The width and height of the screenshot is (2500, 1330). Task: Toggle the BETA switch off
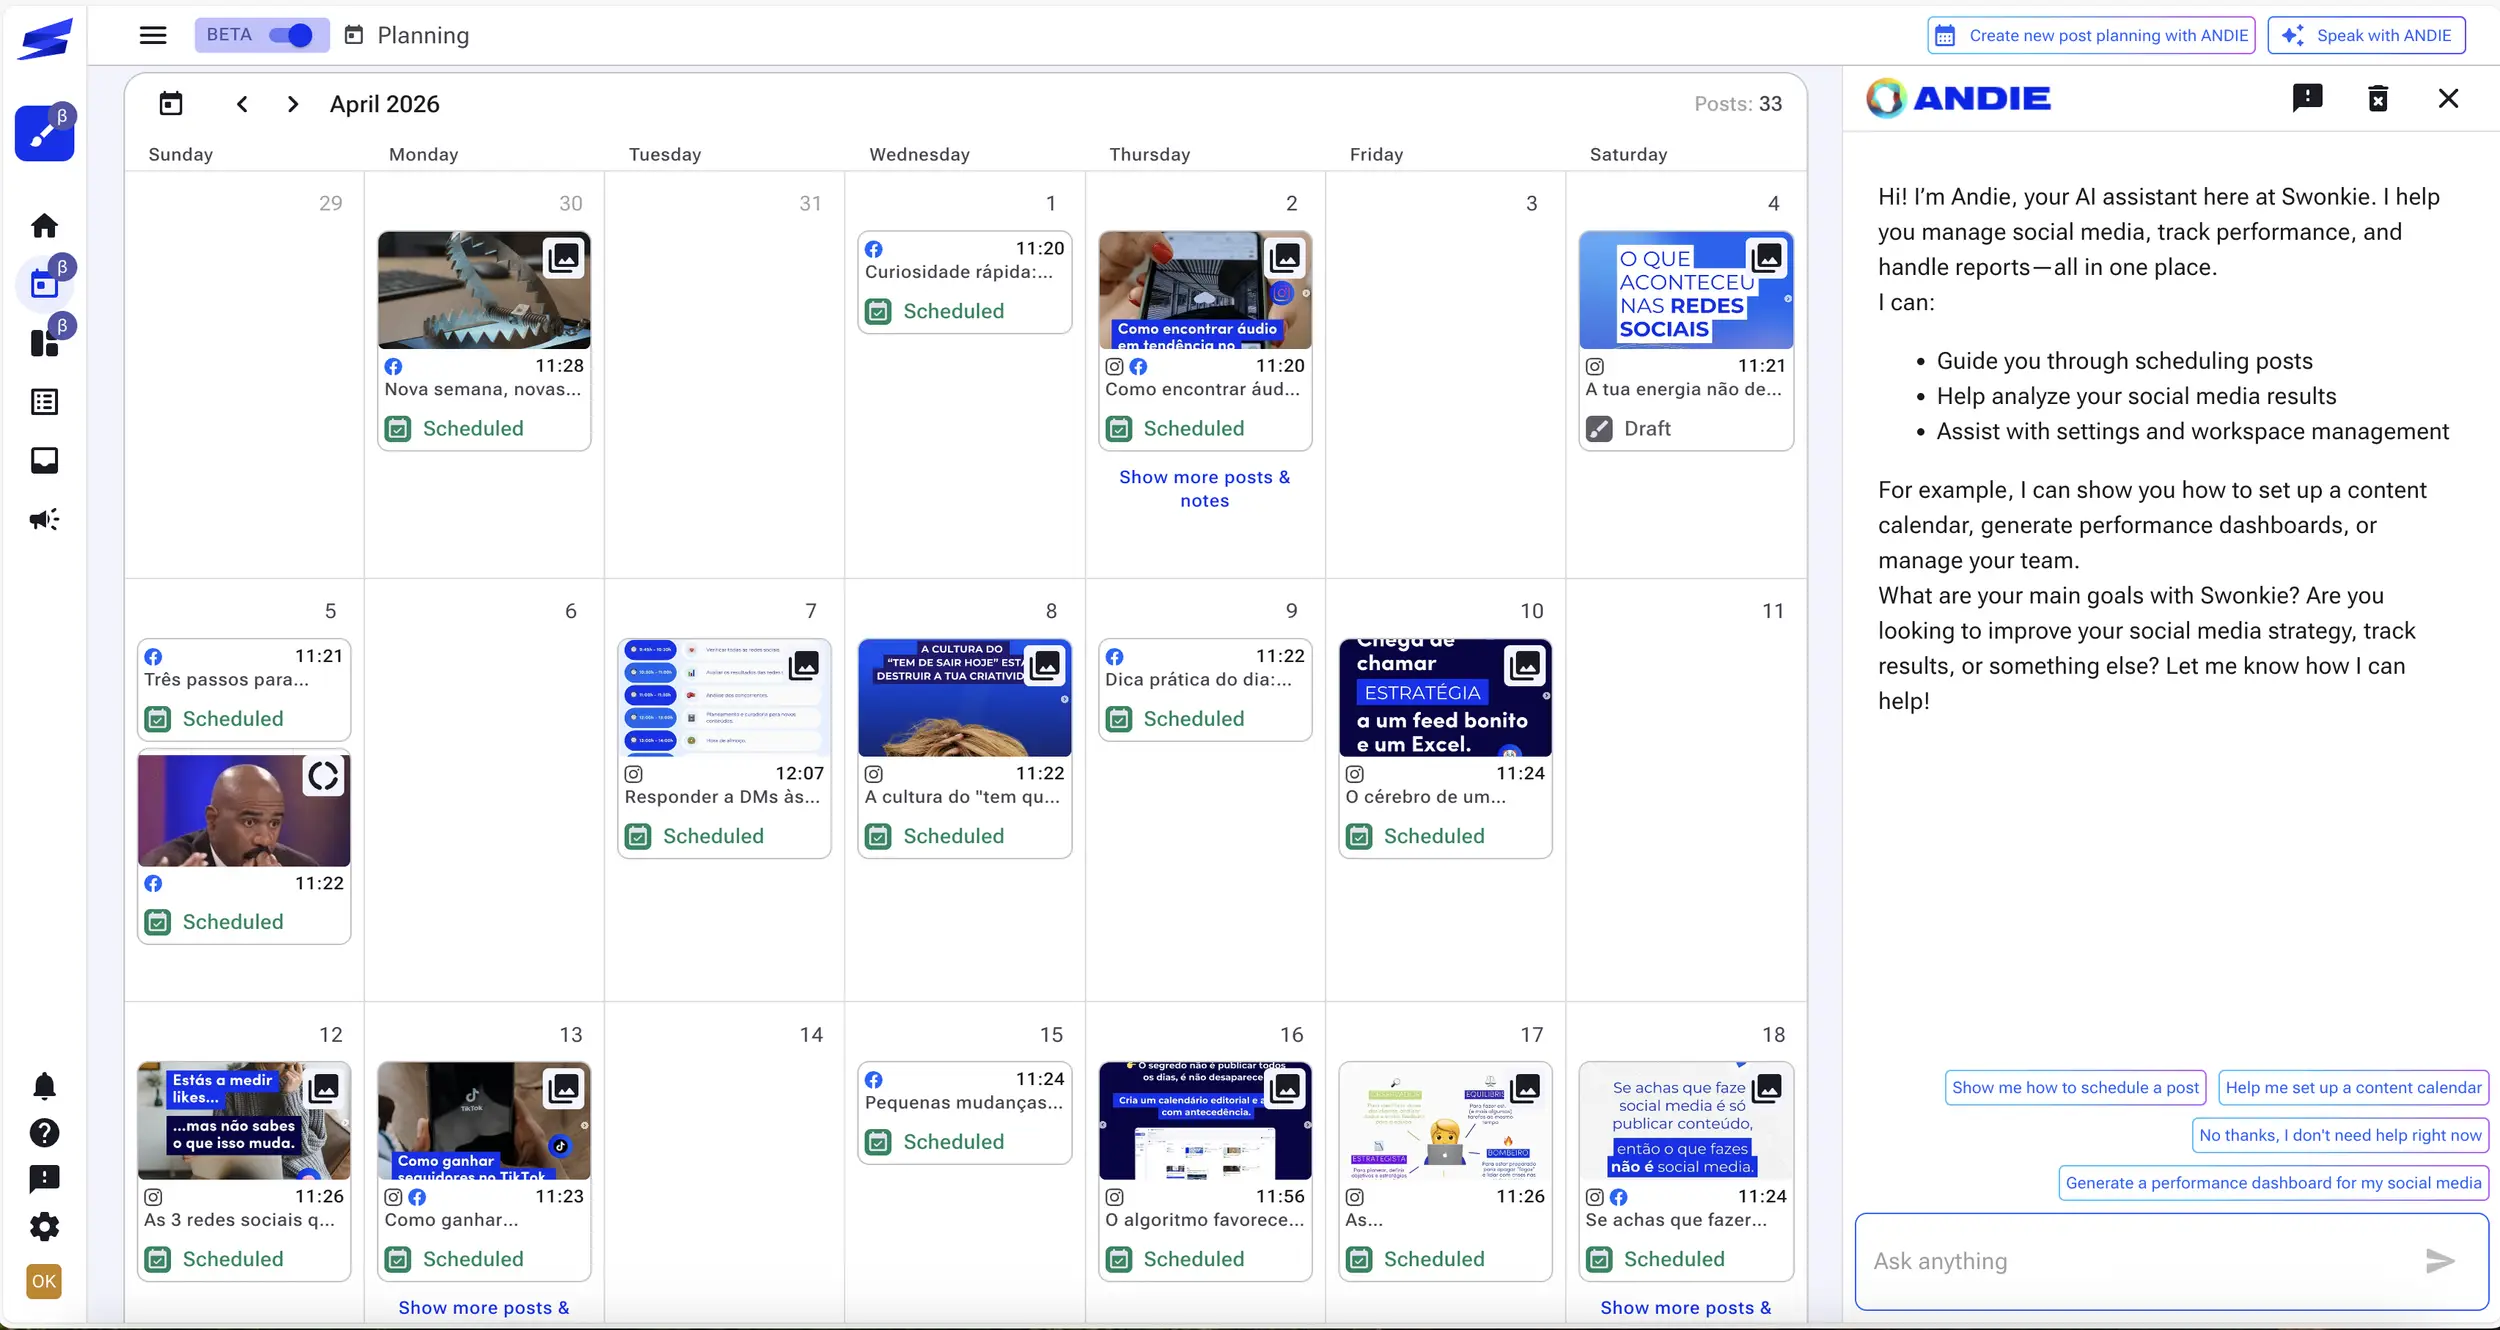tap(291, 35)
